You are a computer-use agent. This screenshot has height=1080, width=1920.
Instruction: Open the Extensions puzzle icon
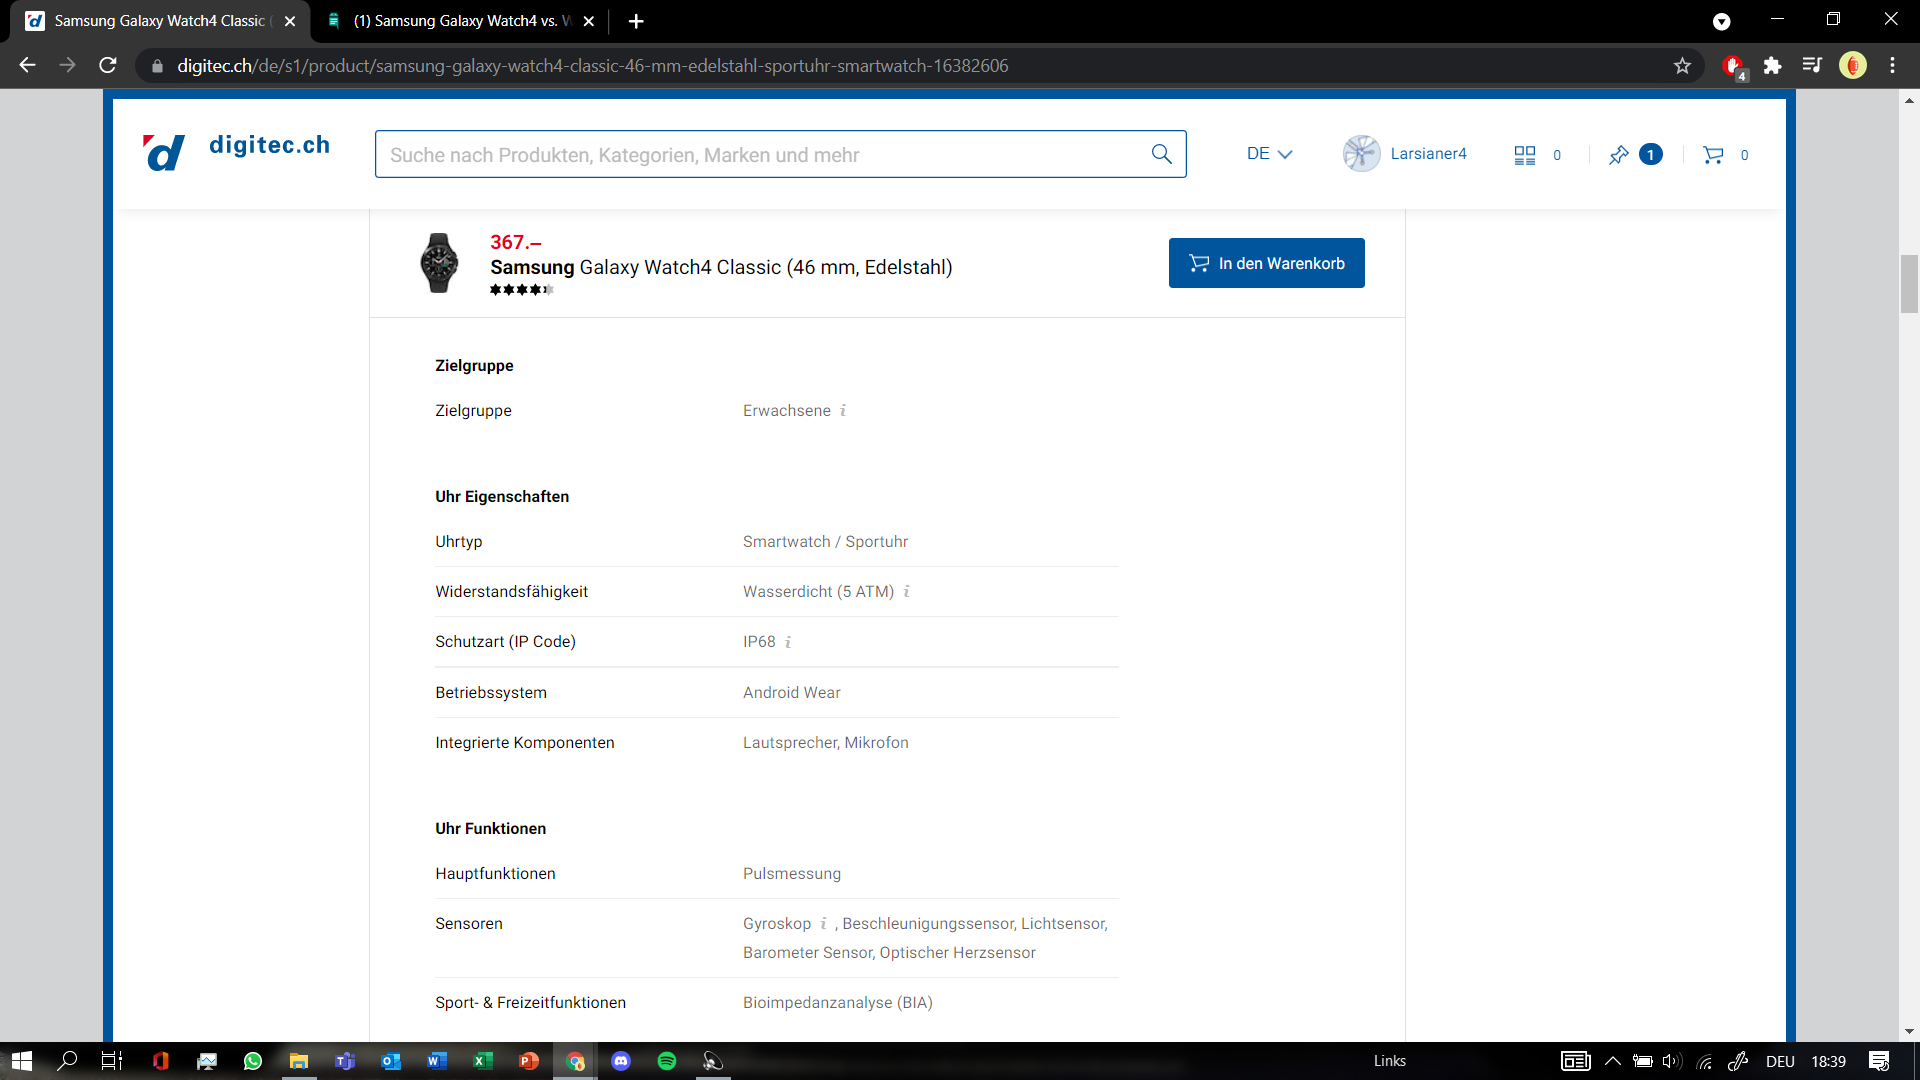(1772, 66)
